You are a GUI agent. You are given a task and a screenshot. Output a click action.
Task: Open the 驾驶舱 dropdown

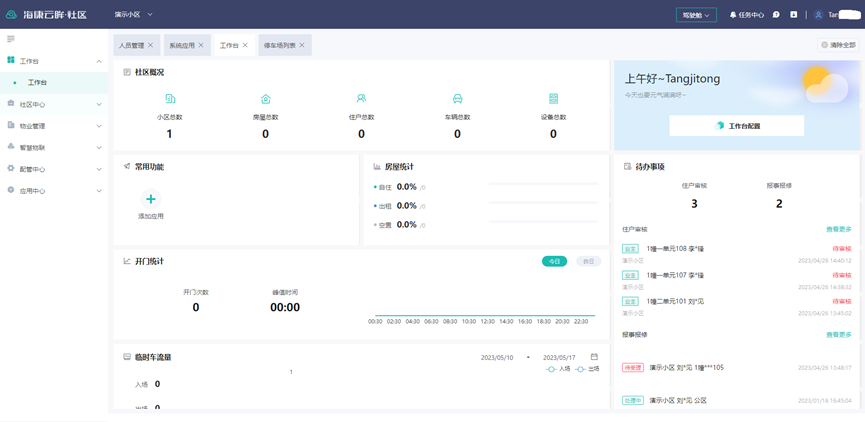click(x=696, y=15)
